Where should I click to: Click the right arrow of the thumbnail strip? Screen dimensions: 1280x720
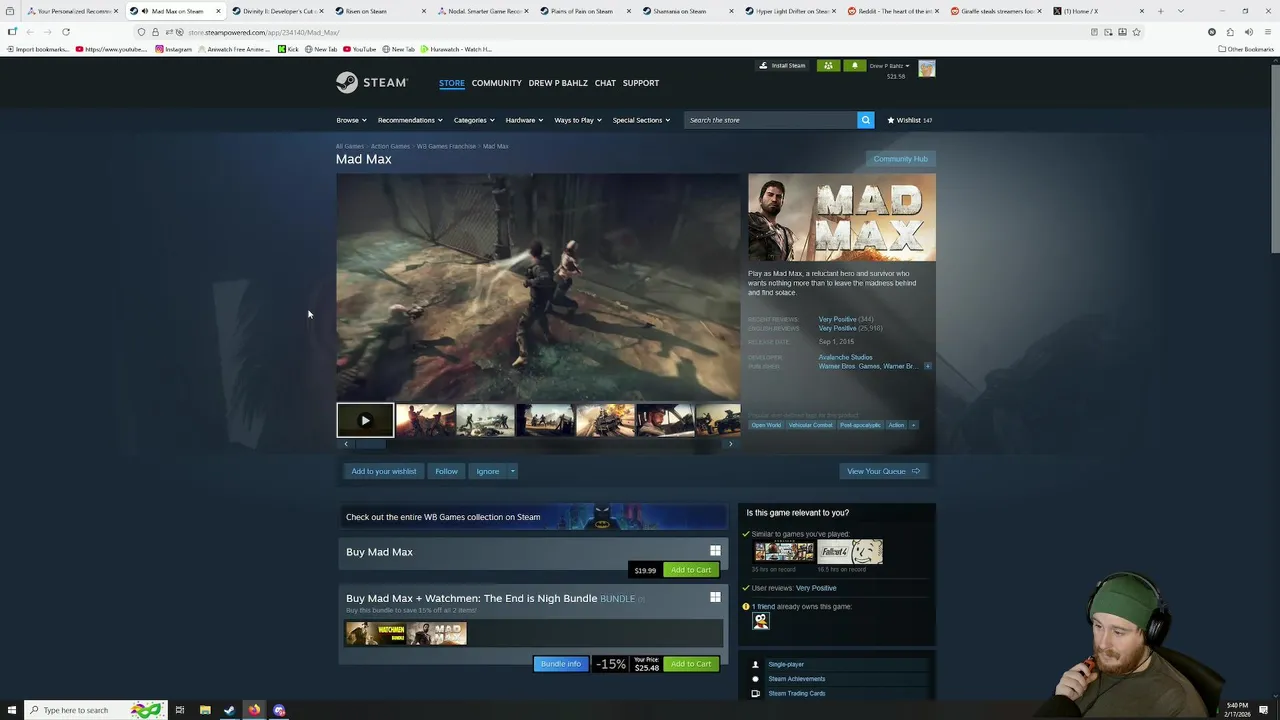point(730,444)
